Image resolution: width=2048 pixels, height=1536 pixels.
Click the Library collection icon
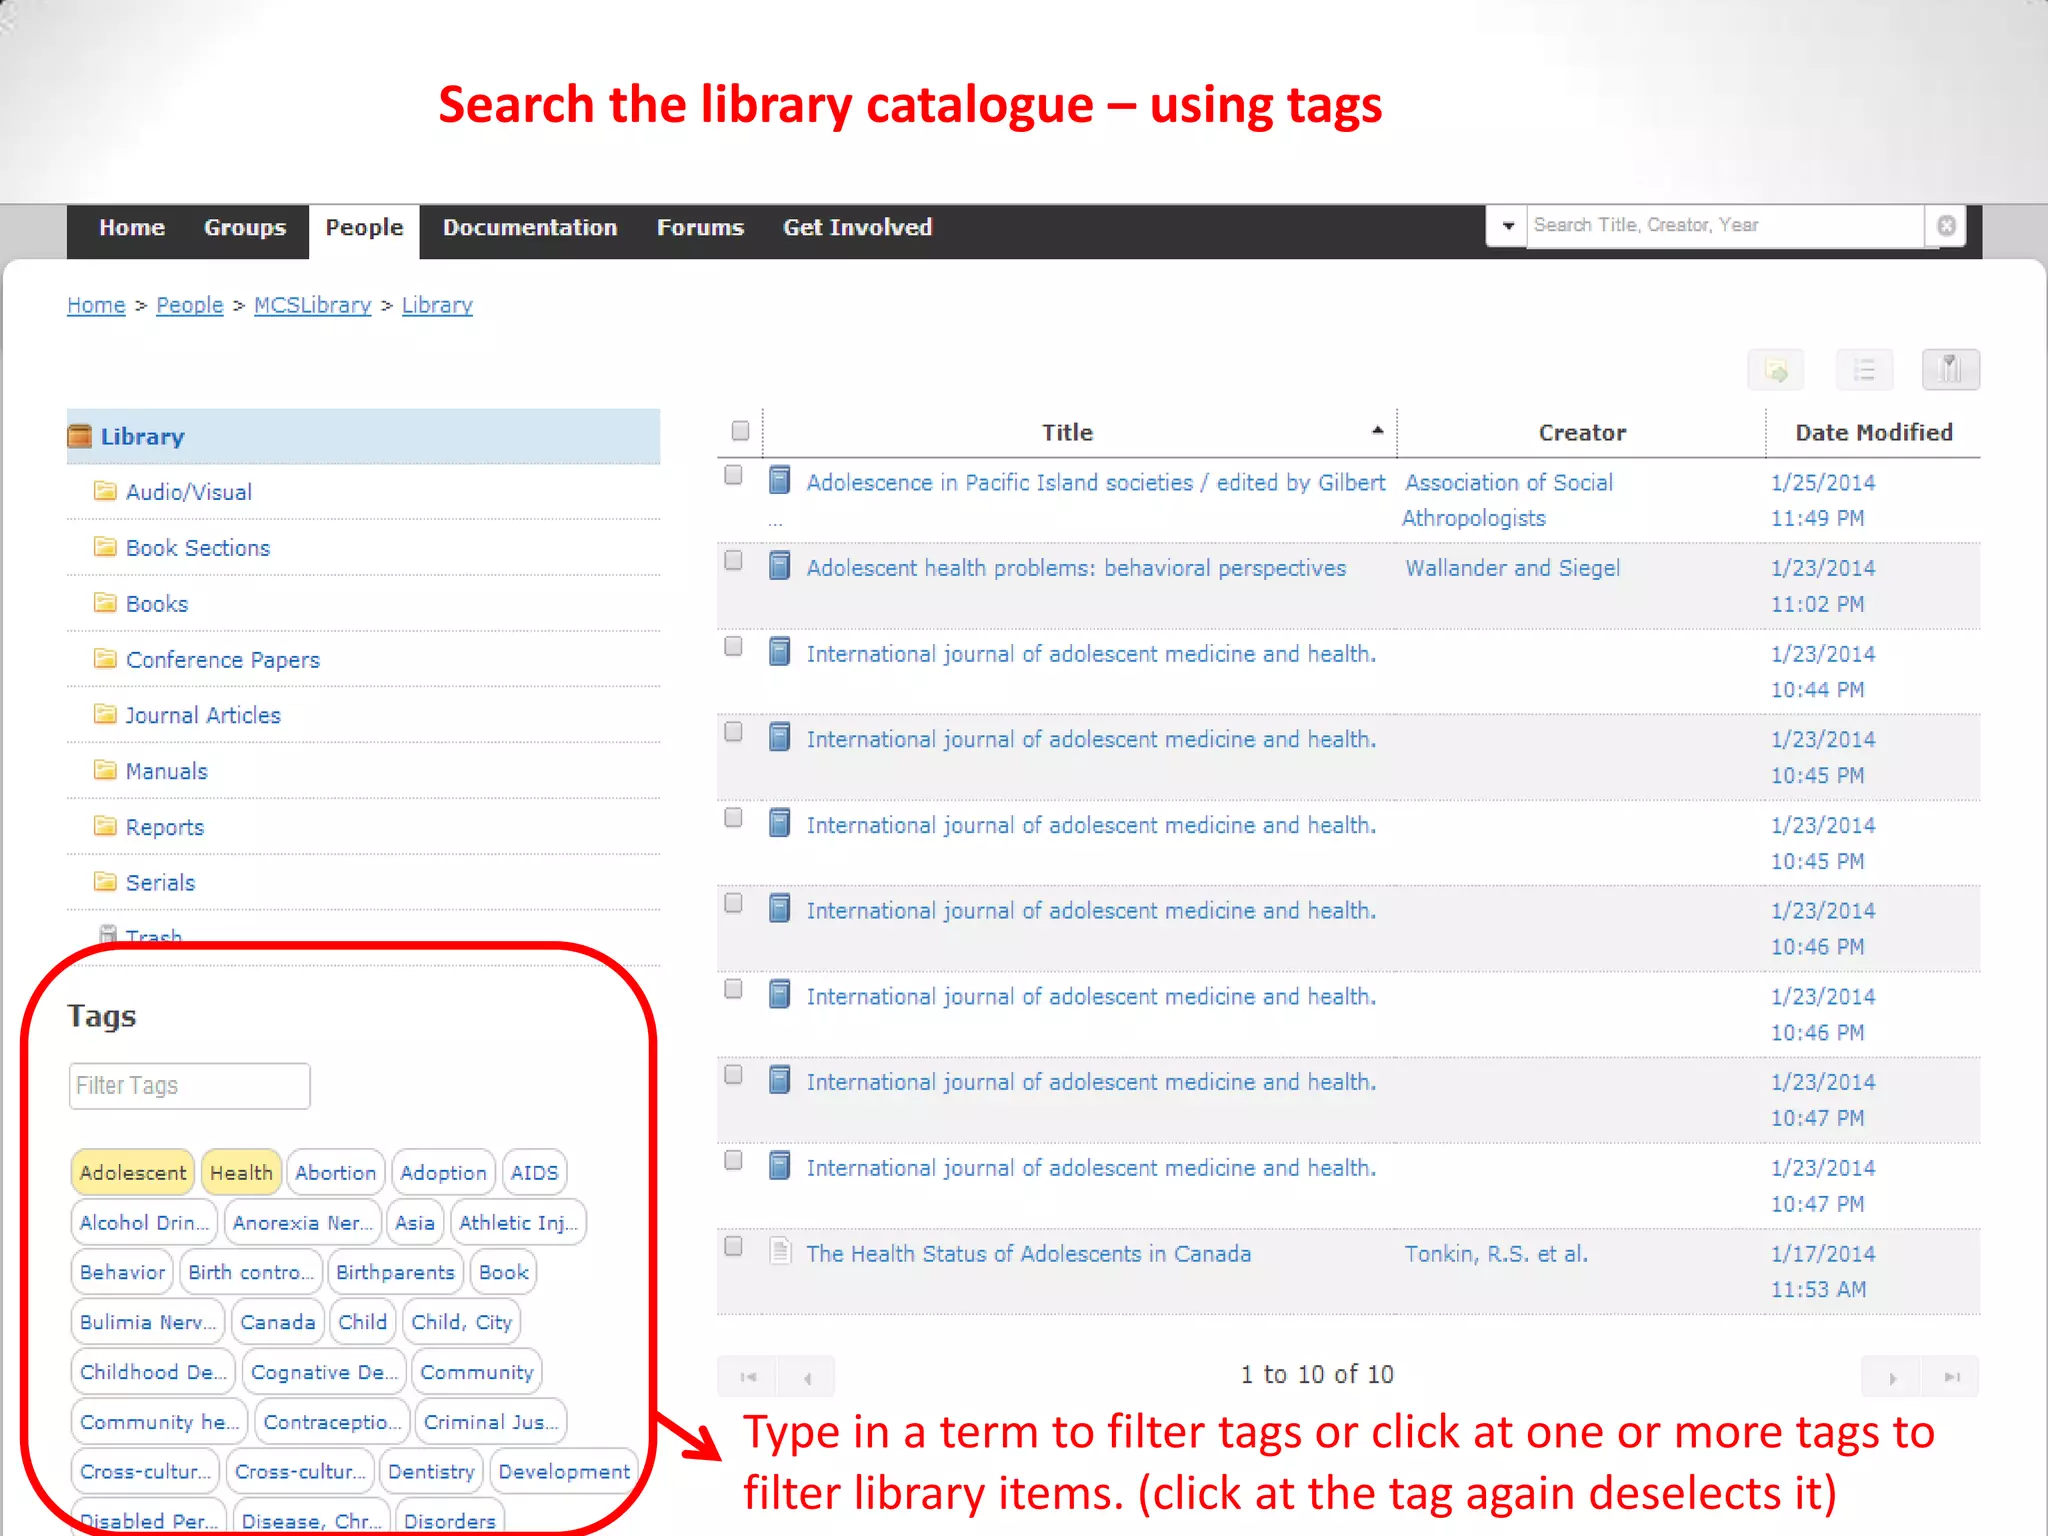click(80, 437)
